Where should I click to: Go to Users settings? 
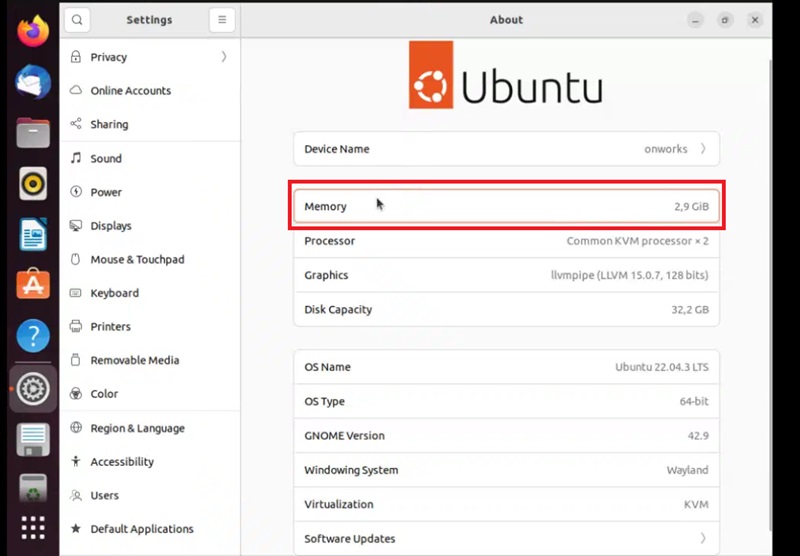(x=150, y=495)
